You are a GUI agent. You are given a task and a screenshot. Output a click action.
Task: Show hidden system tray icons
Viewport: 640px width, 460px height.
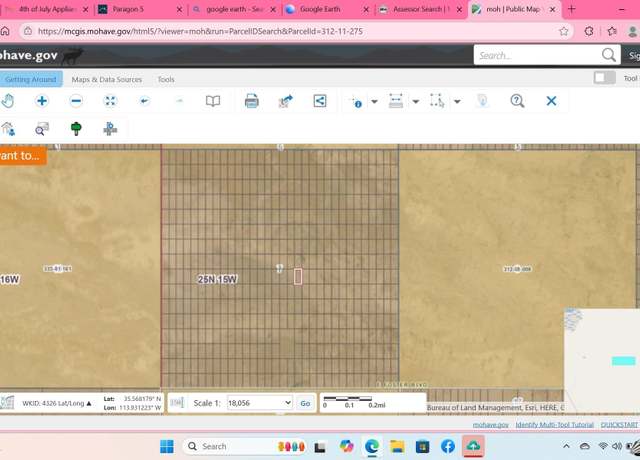click(x=566, y=446)
